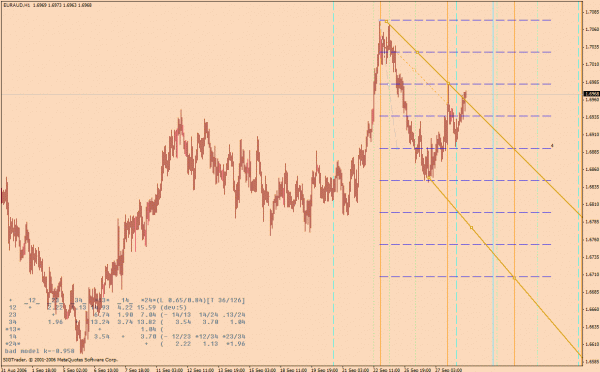This screenshot has width=600, height=372.
Task: Click the 1.6985 price axis label
Action: [592, 82]
